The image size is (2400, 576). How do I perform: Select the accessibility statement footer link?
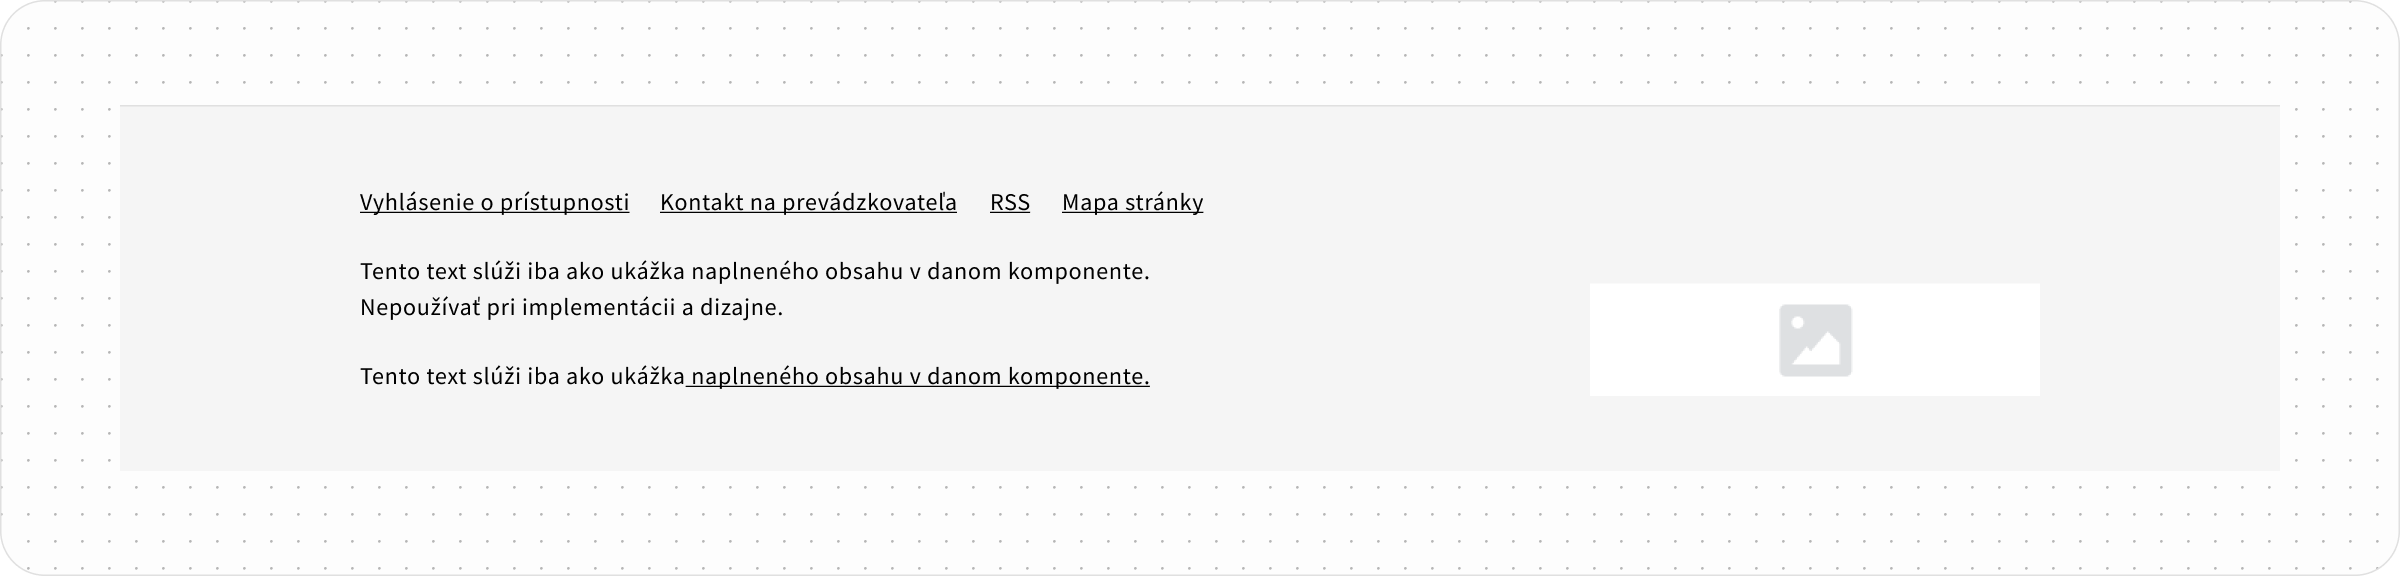coord(494,202)
